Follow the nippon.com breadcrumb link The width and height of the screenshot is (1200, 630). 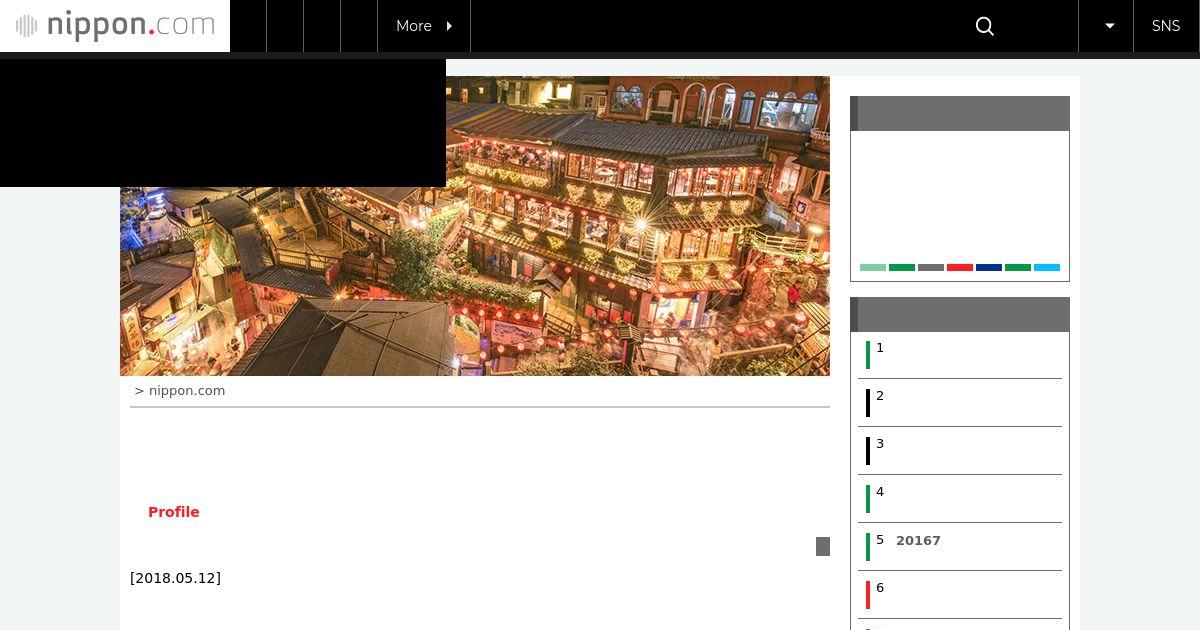[x=187, y=391]
